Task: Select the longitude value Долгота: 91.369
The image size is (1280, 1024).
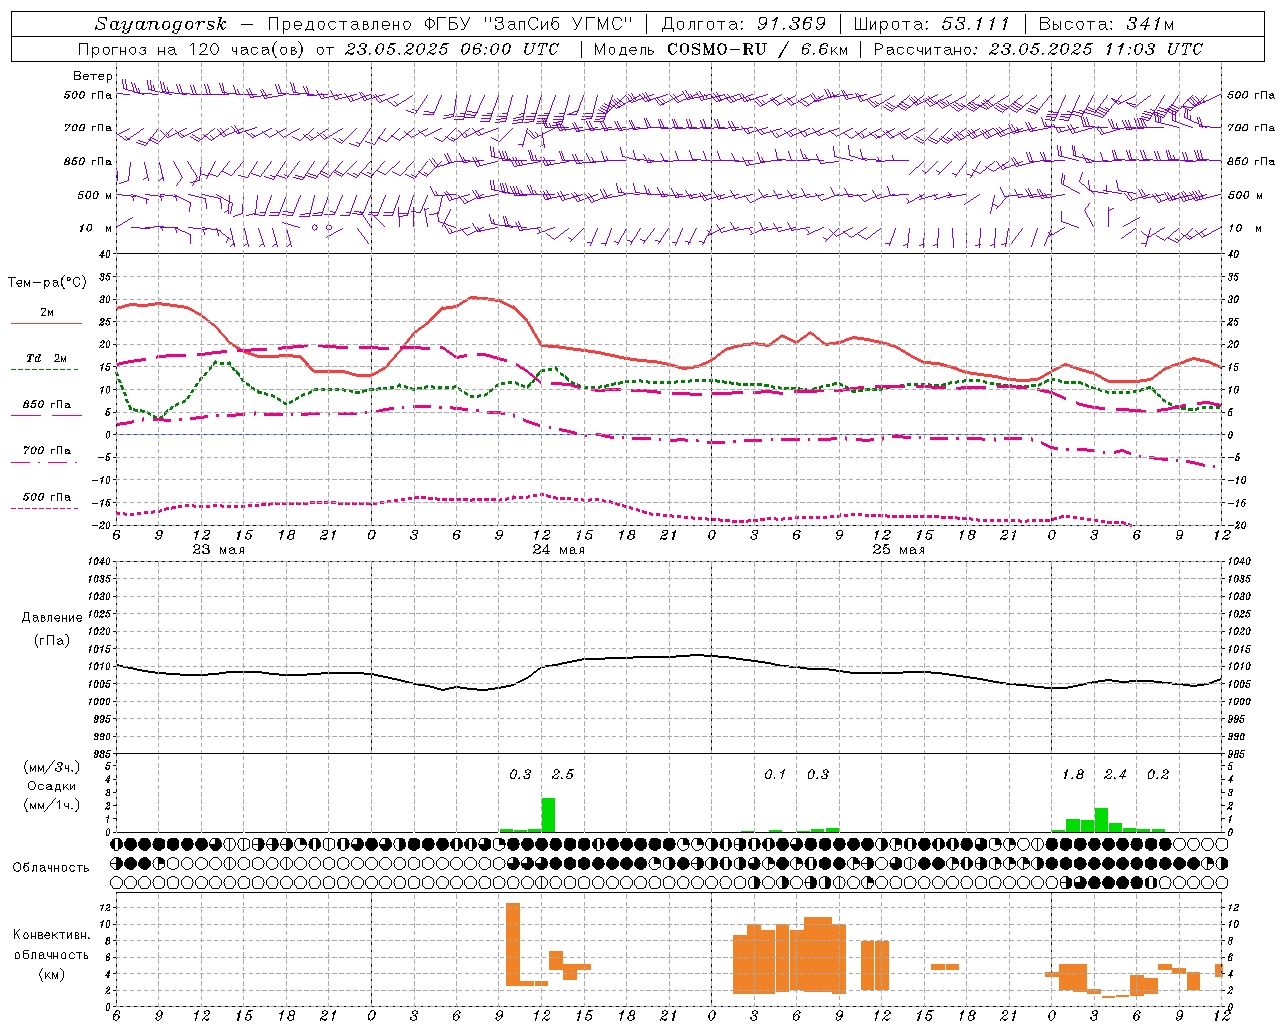Action: [744, 23]
